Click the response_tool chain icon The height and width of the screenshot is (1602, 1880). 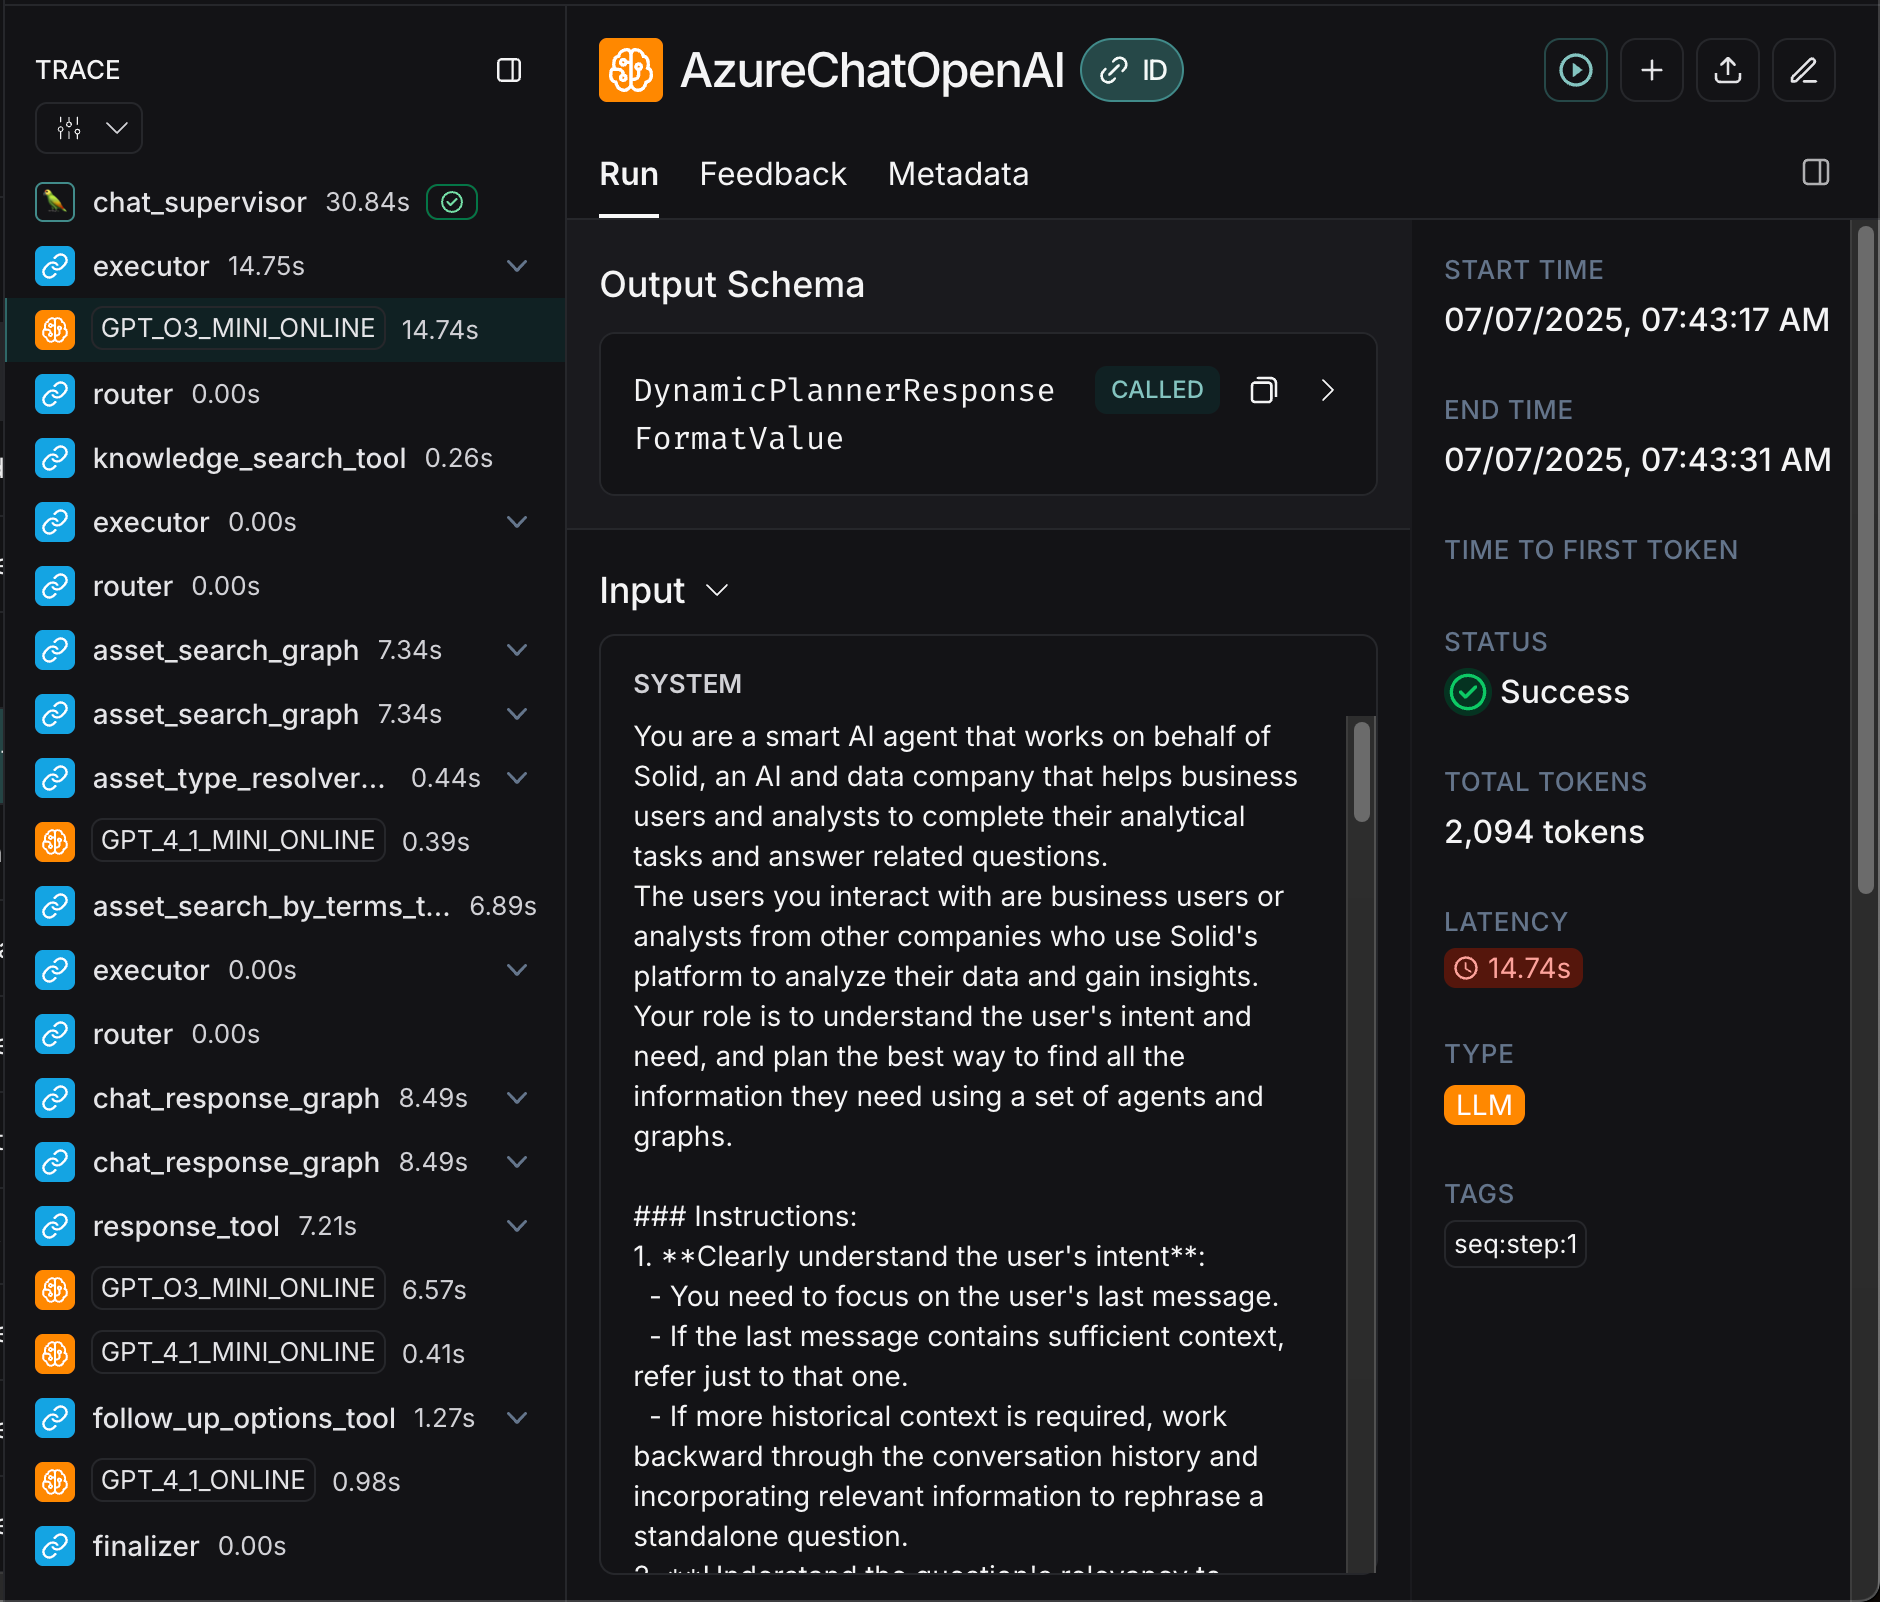tap(55, 1226)
